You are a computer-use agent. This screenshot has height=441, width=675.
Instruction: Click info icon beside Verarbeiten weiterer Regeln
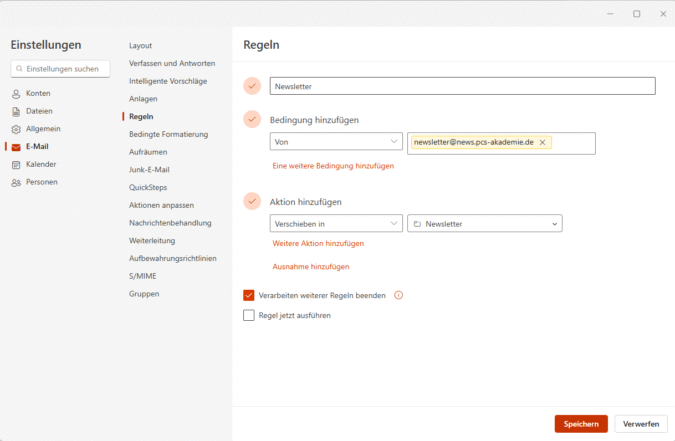[398, 296]
